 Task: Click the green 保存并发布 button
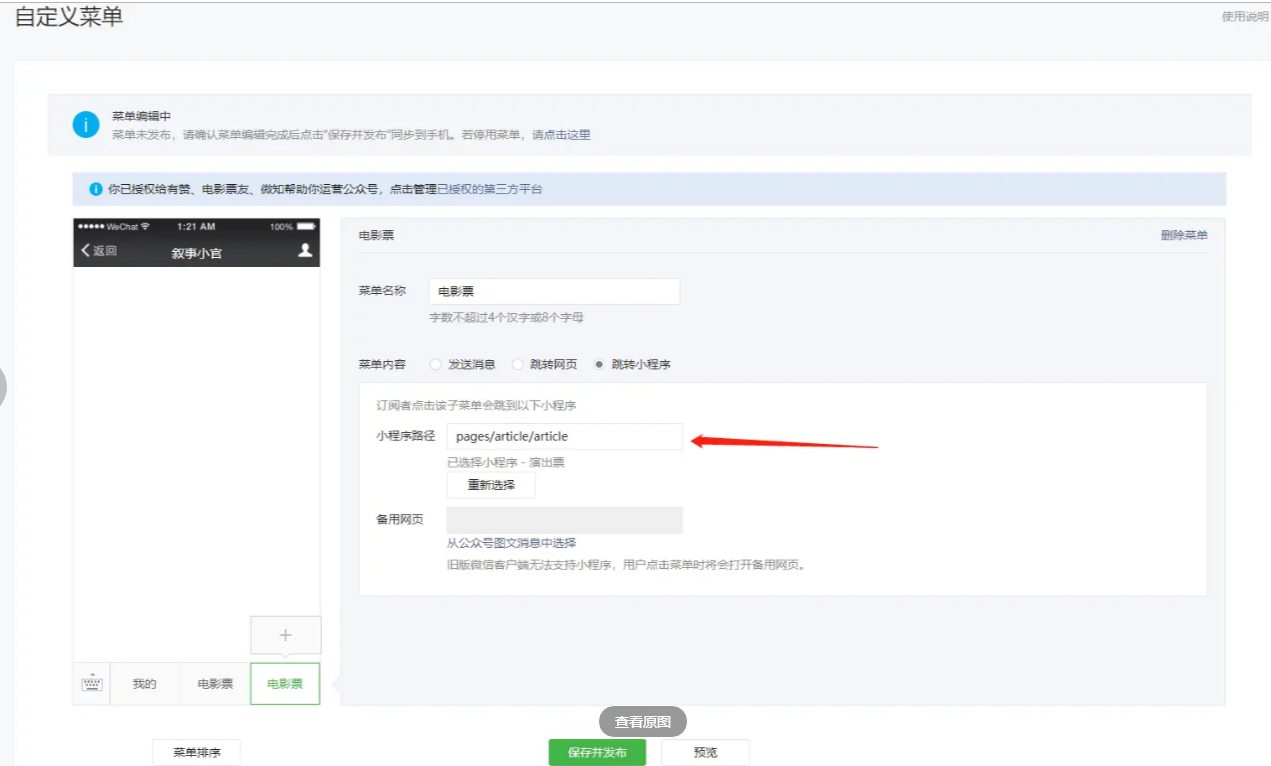pos(597,752)
